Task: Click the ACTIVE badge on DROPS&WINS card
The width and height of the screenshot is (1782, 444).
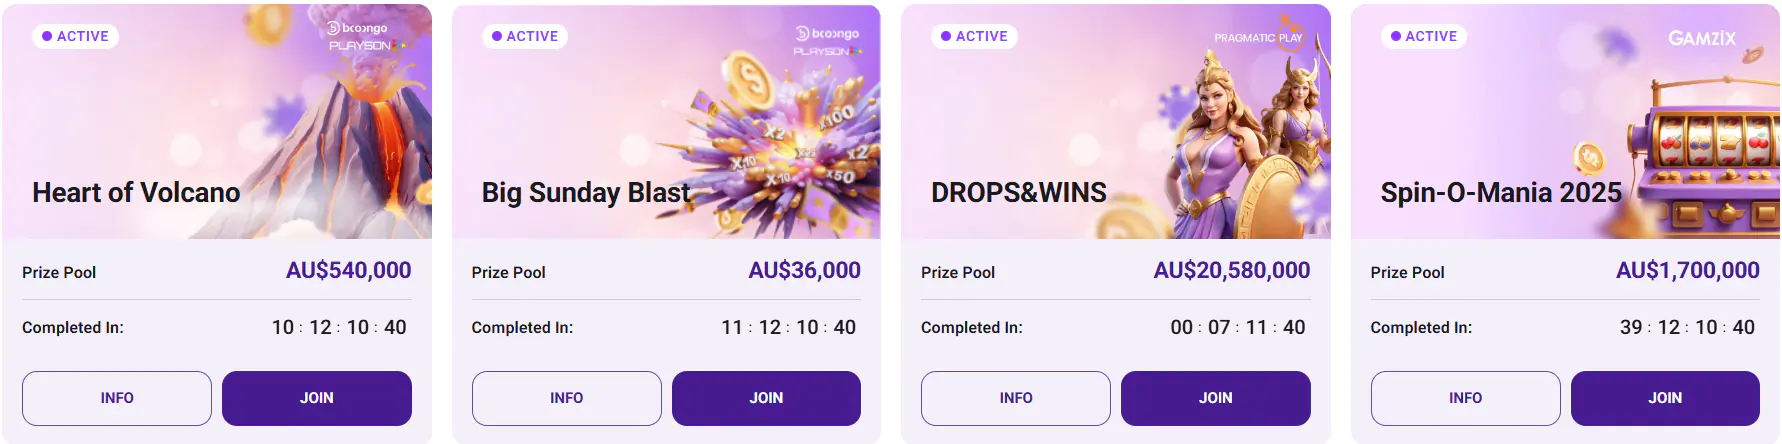Action: click(975, 36)
